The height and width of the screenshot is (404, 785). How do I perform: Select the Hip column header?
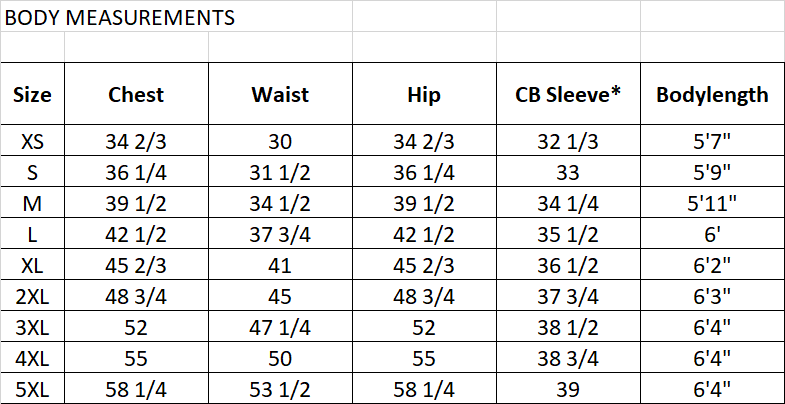pos(424,95)
